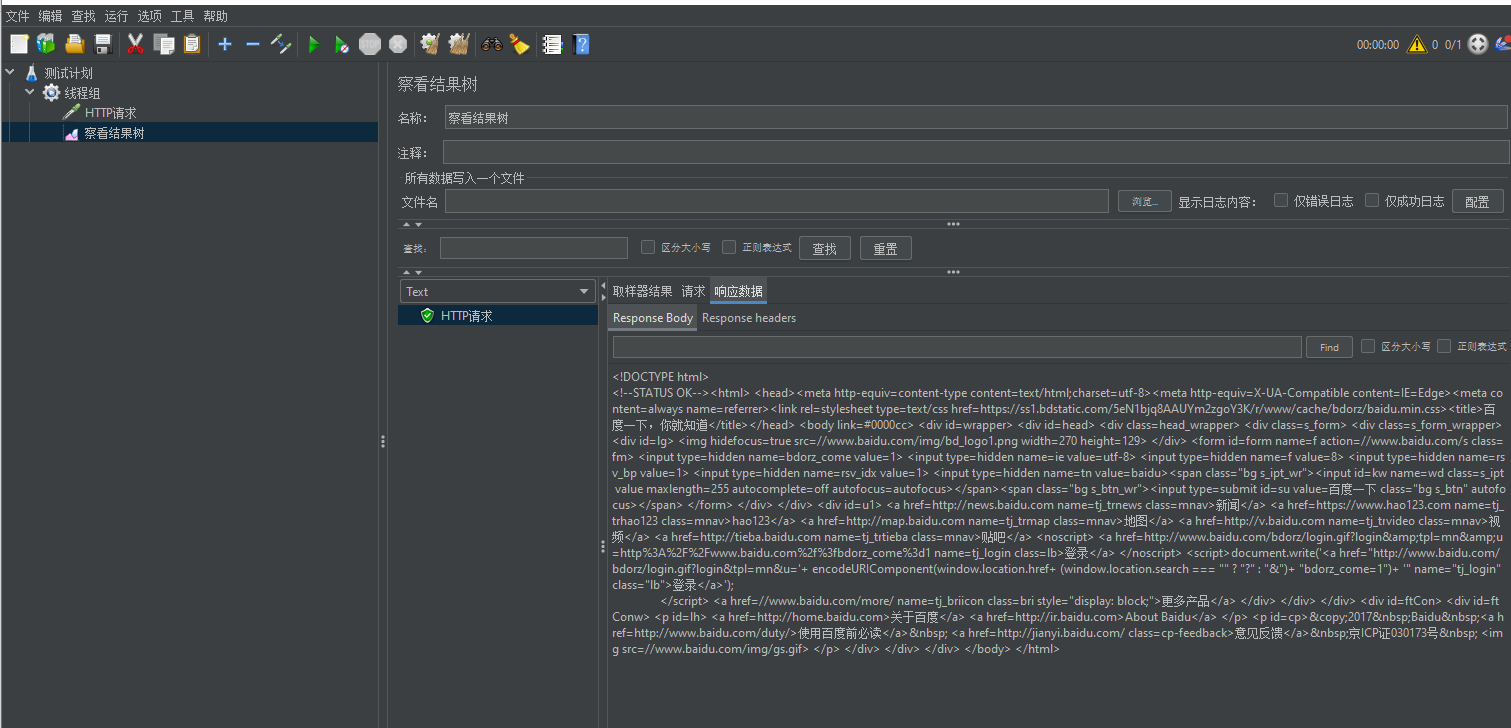Open Help with question mark icon
Screen dimensions: 1511x728
(x=581, y=44)
